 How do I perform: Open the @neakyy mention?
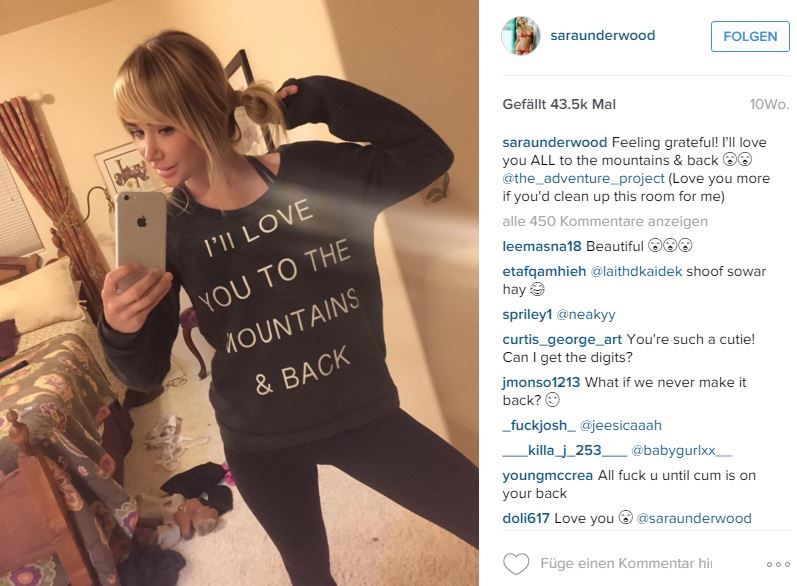pos(586,315)
